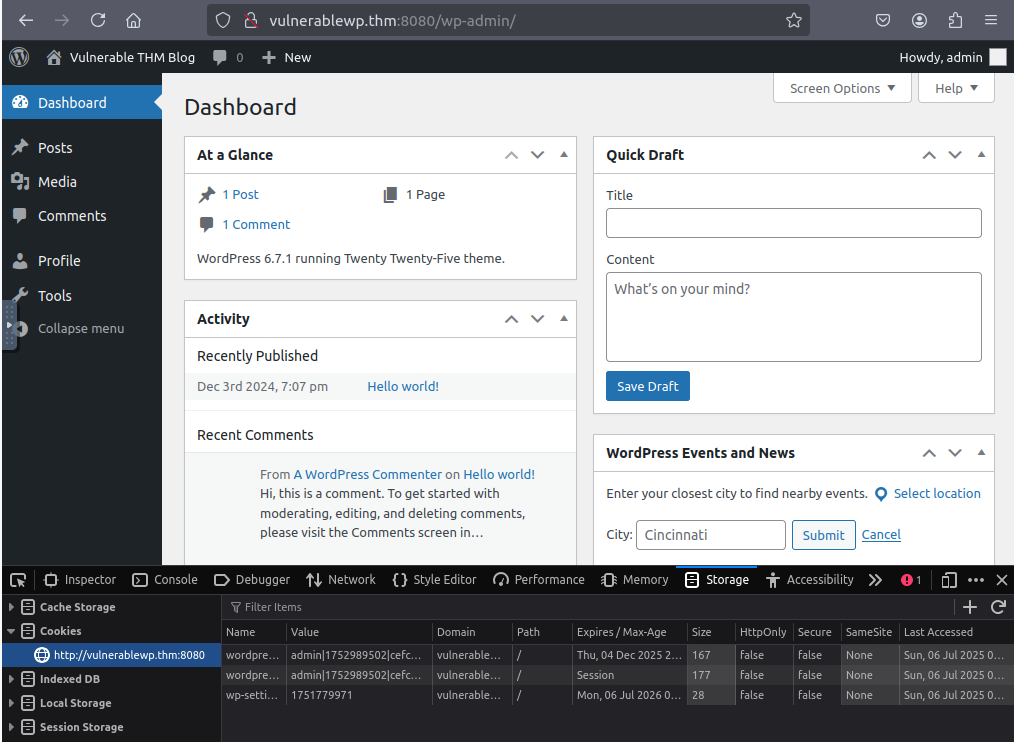This screenshot has height=742, width=1014.
Task: Open the 1 Comment link
Action: point(256,224)
